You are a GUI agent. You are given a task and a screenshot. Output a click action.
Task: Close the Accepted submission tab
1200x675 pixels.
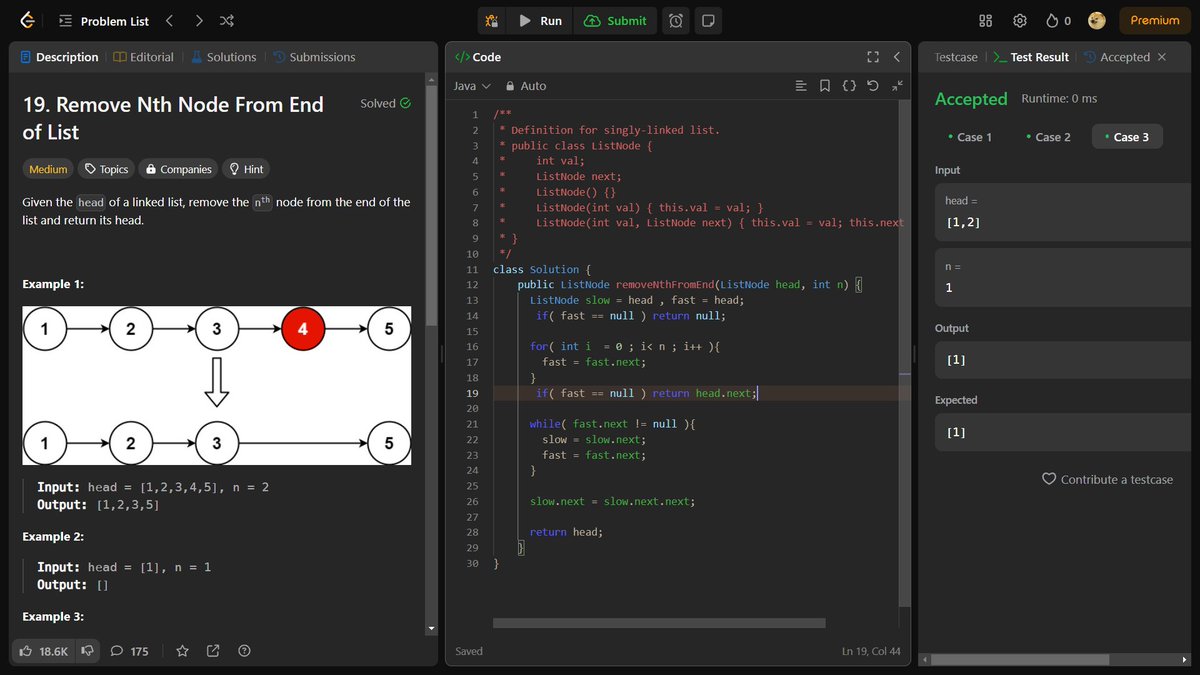point(1162,57)
